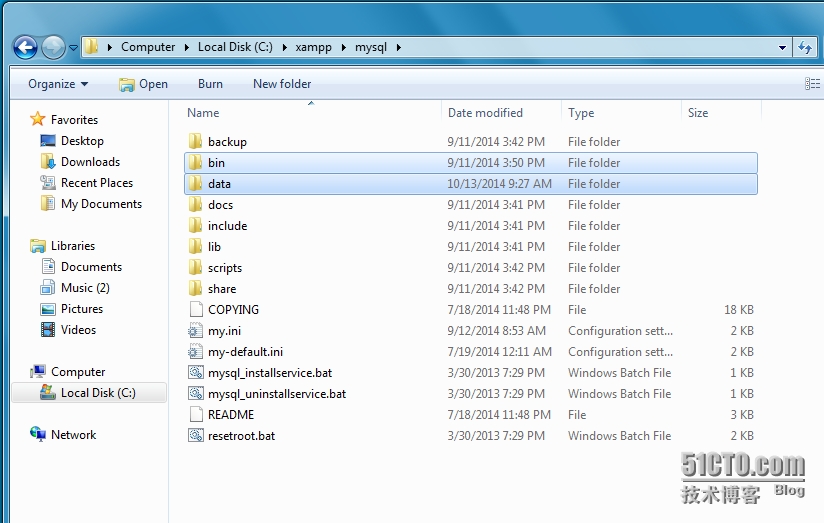824x523 pixels.
Task: Sort by the Size column header
Action: [x=698, y=113]
